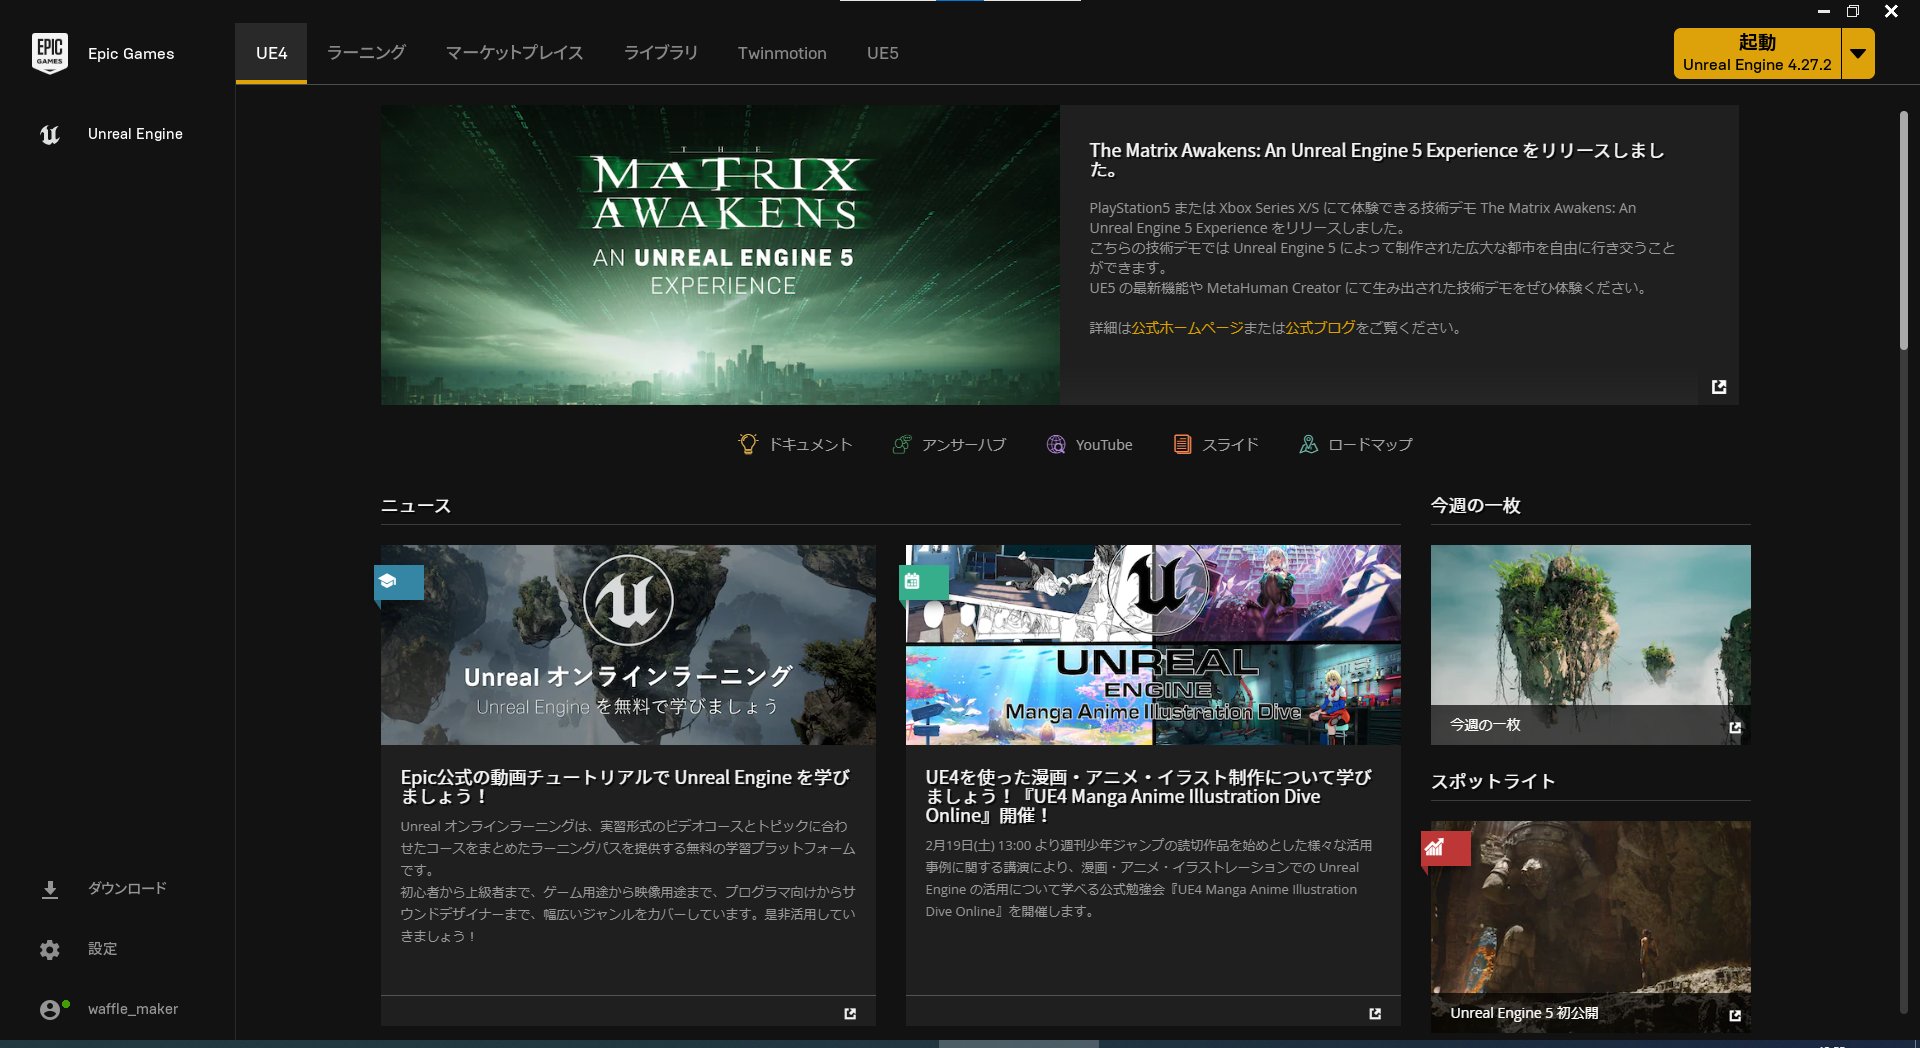Click headline UE4を使った漫画・アニメ・イラスト制作について学びましょう
Image resolution: width=1920 pixels, height=1048 pixels.
pyautogui.click(x=1148, y=796)
